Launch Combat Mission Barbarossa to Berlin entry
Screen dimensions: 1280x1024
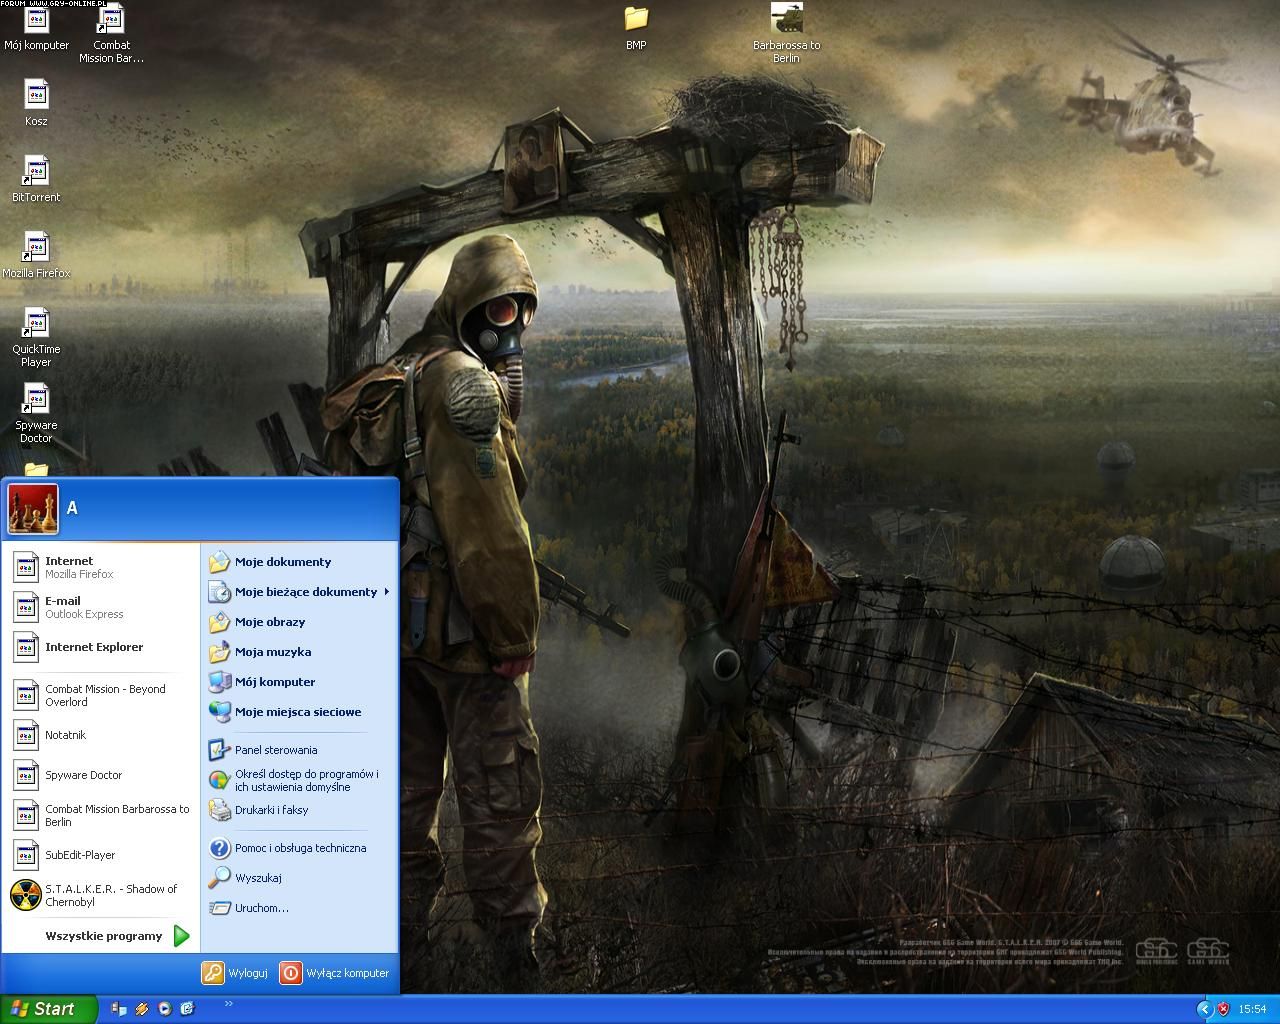click(100, 815)
